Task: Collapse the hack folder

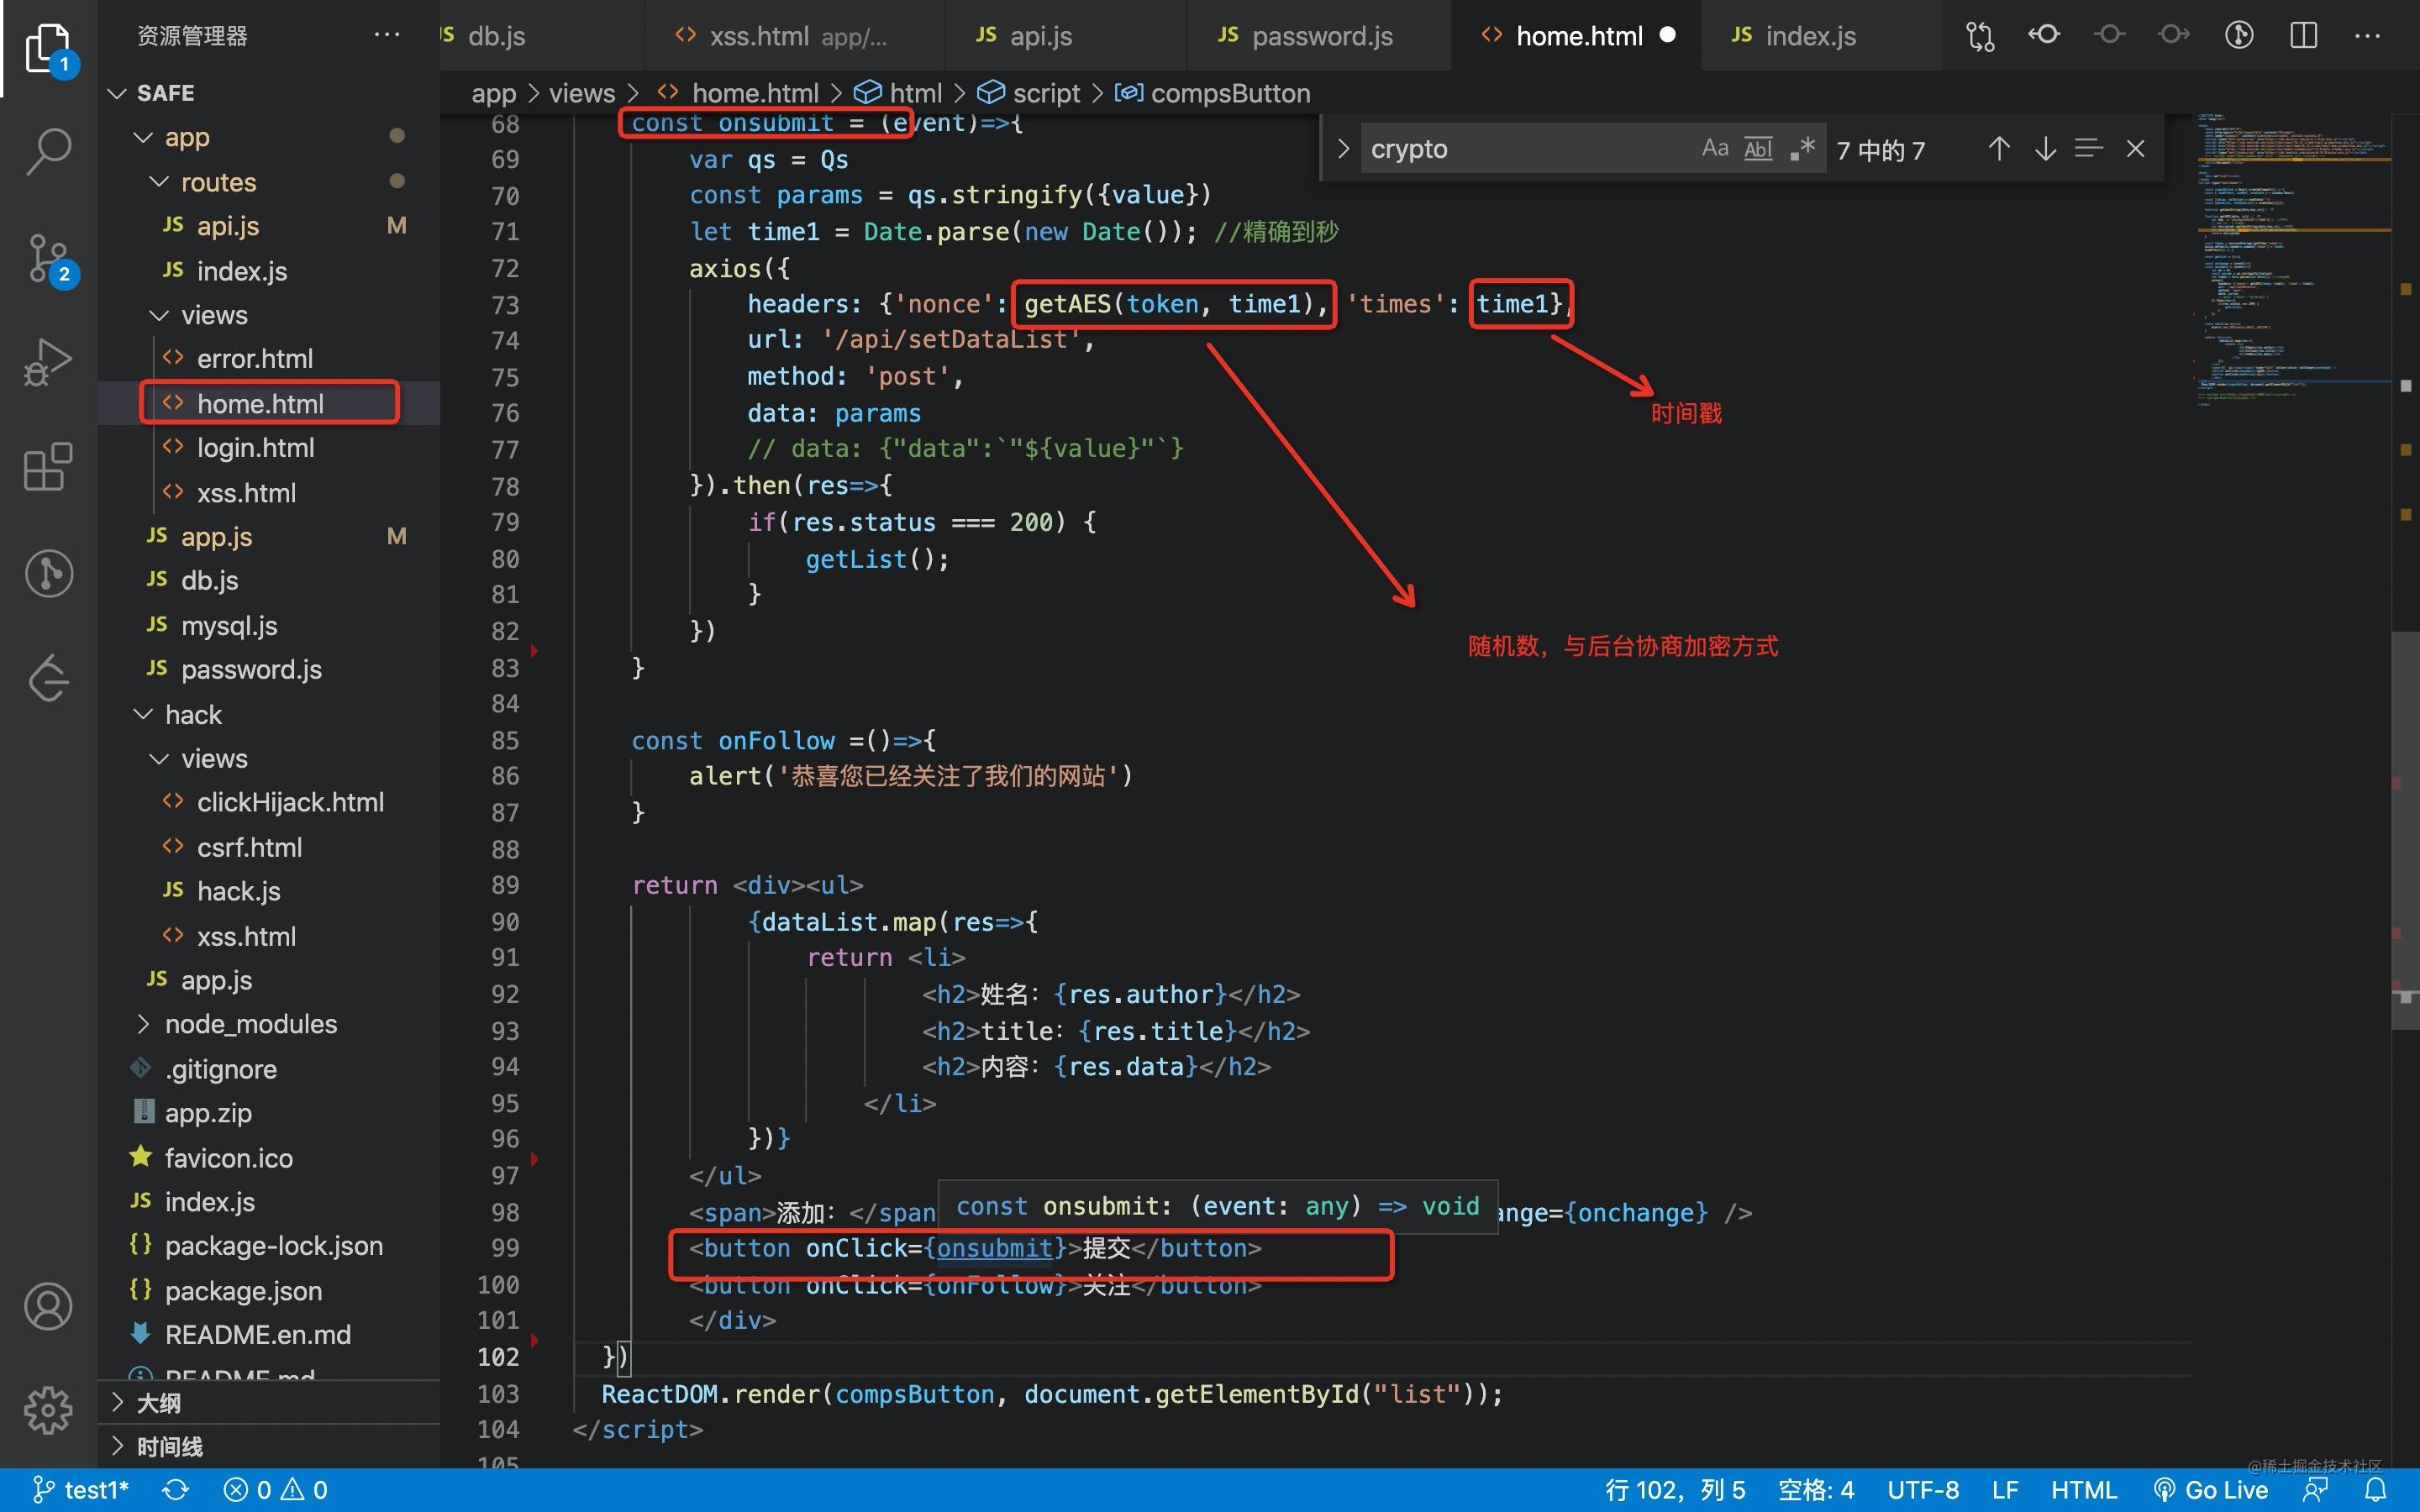Action: [143, 714]
